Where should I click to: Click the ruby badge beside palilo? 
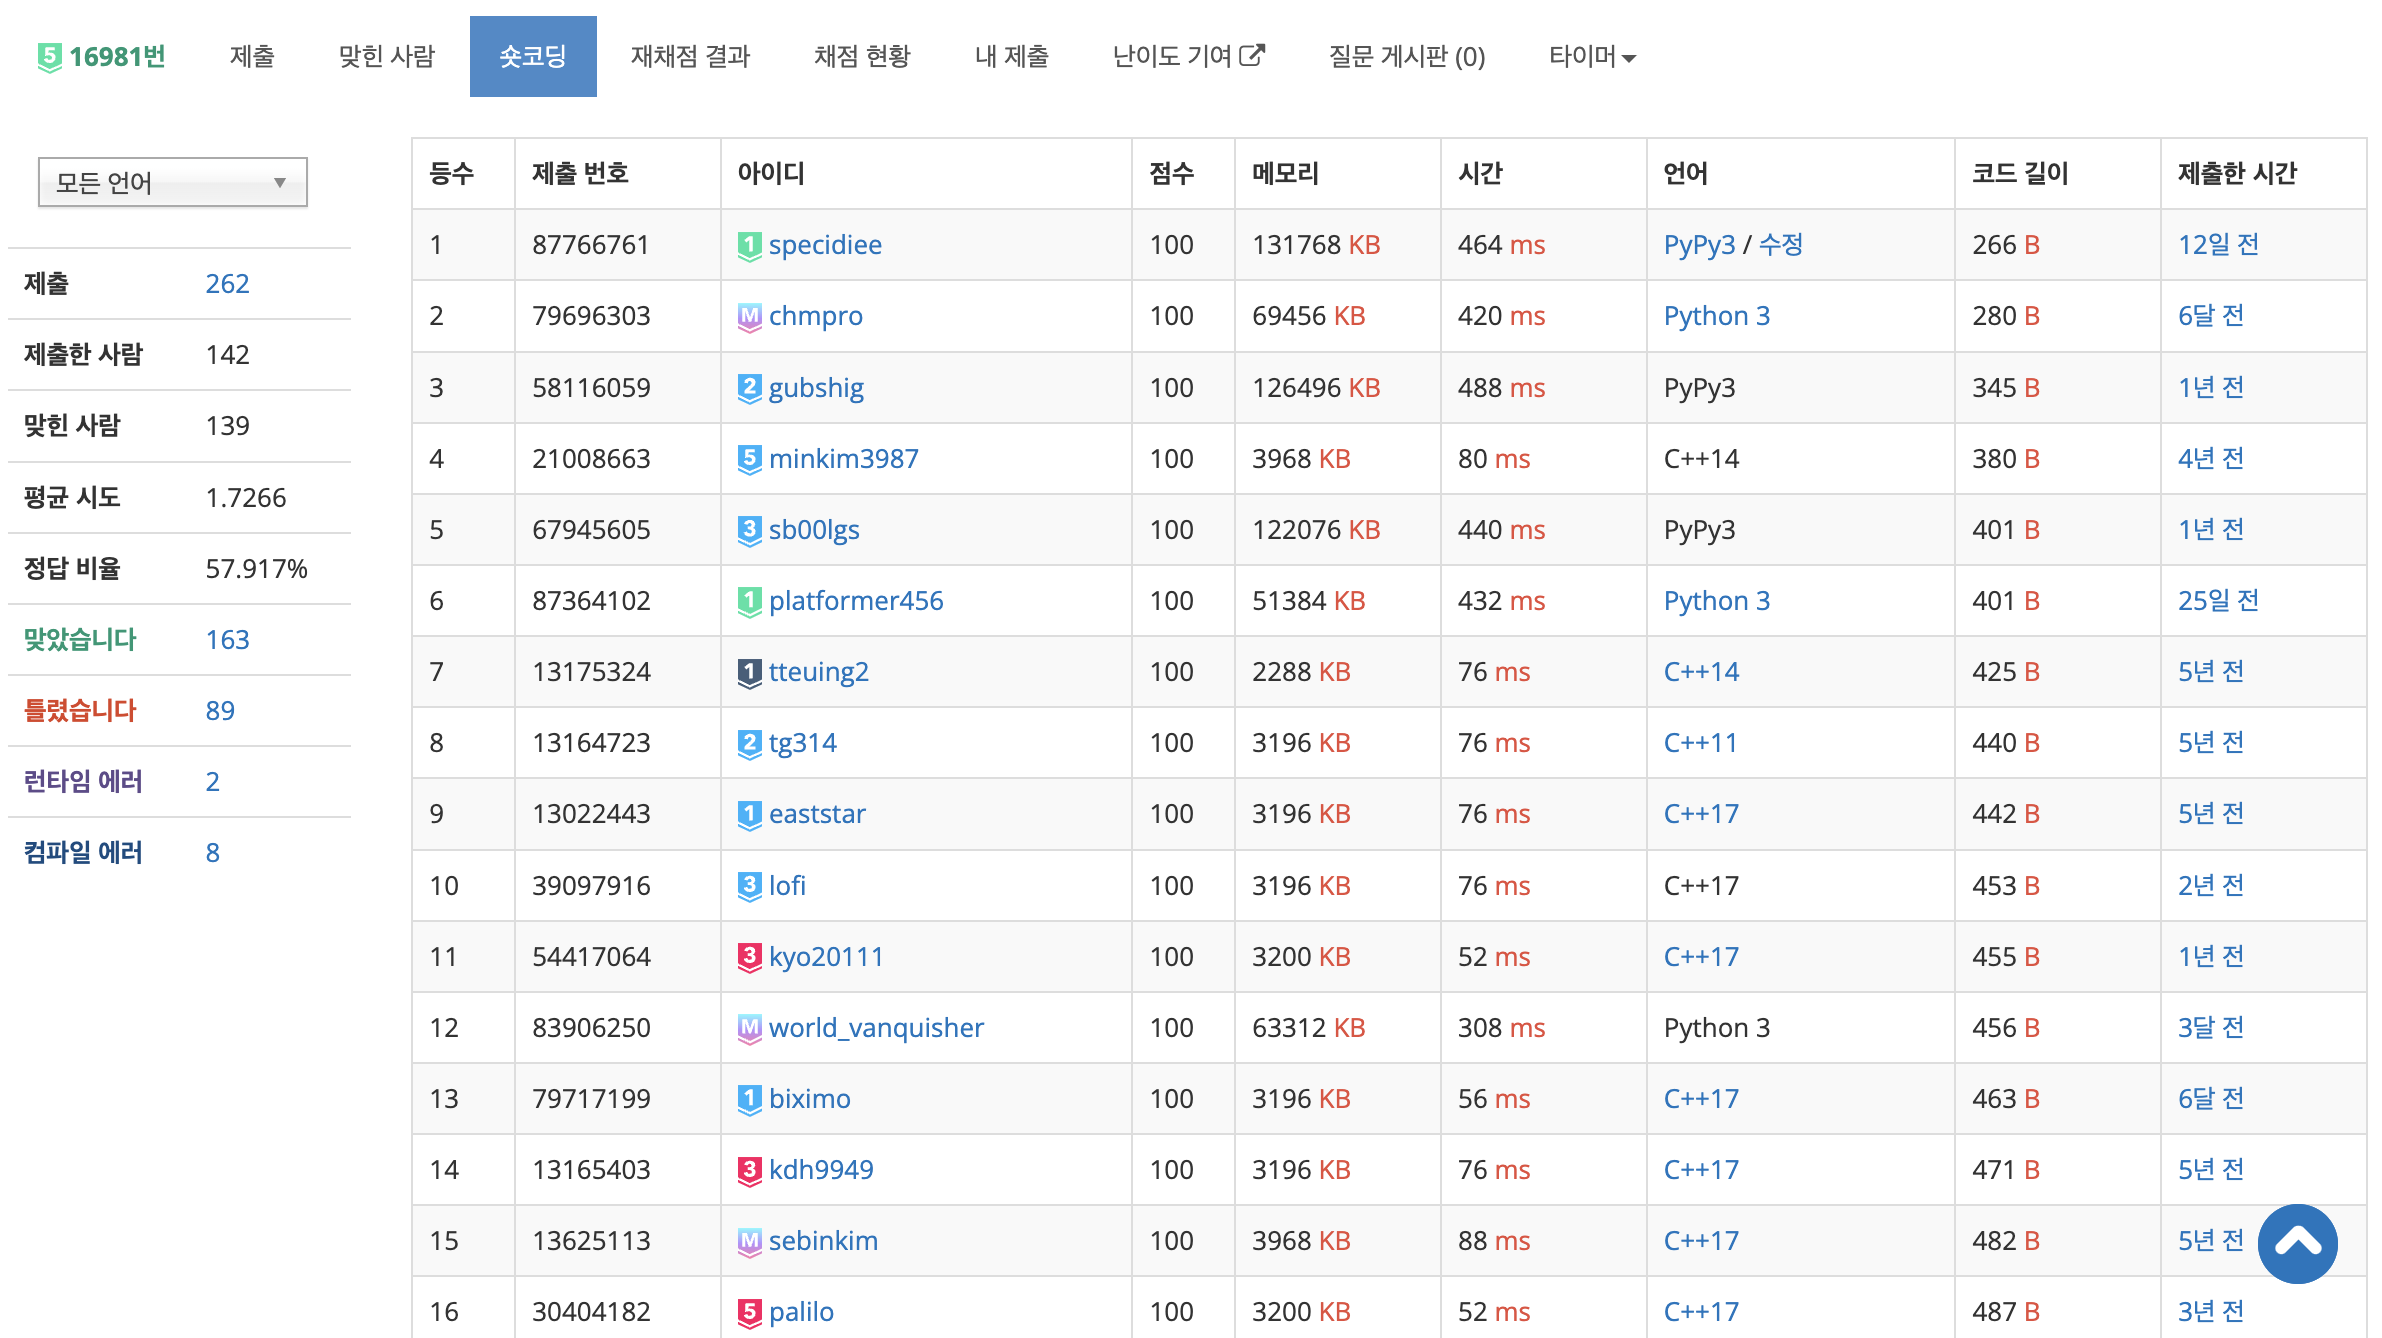[749, 1312]
